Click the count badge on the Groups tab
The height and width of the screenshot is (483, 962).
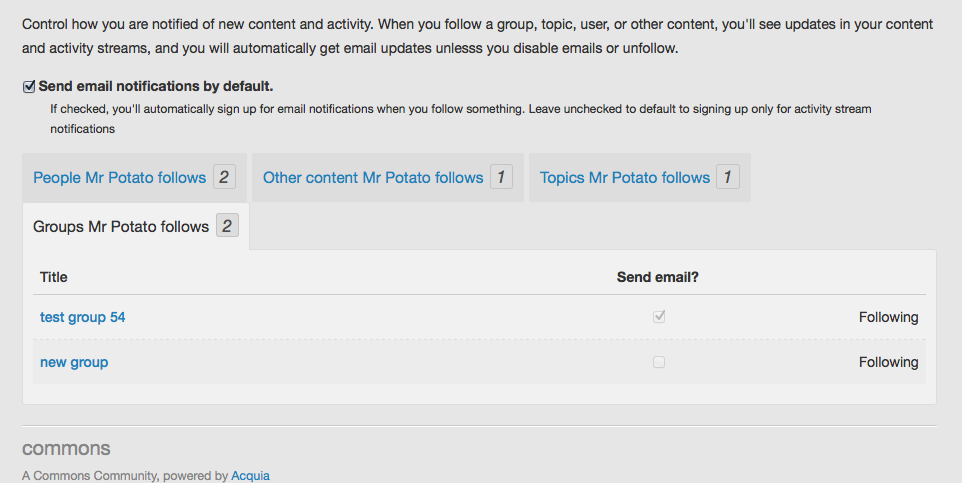227,227
